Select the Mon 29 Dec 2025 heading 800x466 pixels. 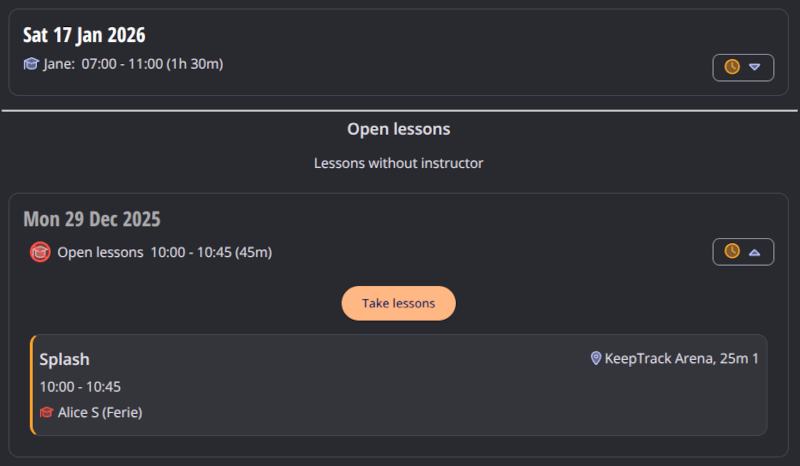click(92, 219)
